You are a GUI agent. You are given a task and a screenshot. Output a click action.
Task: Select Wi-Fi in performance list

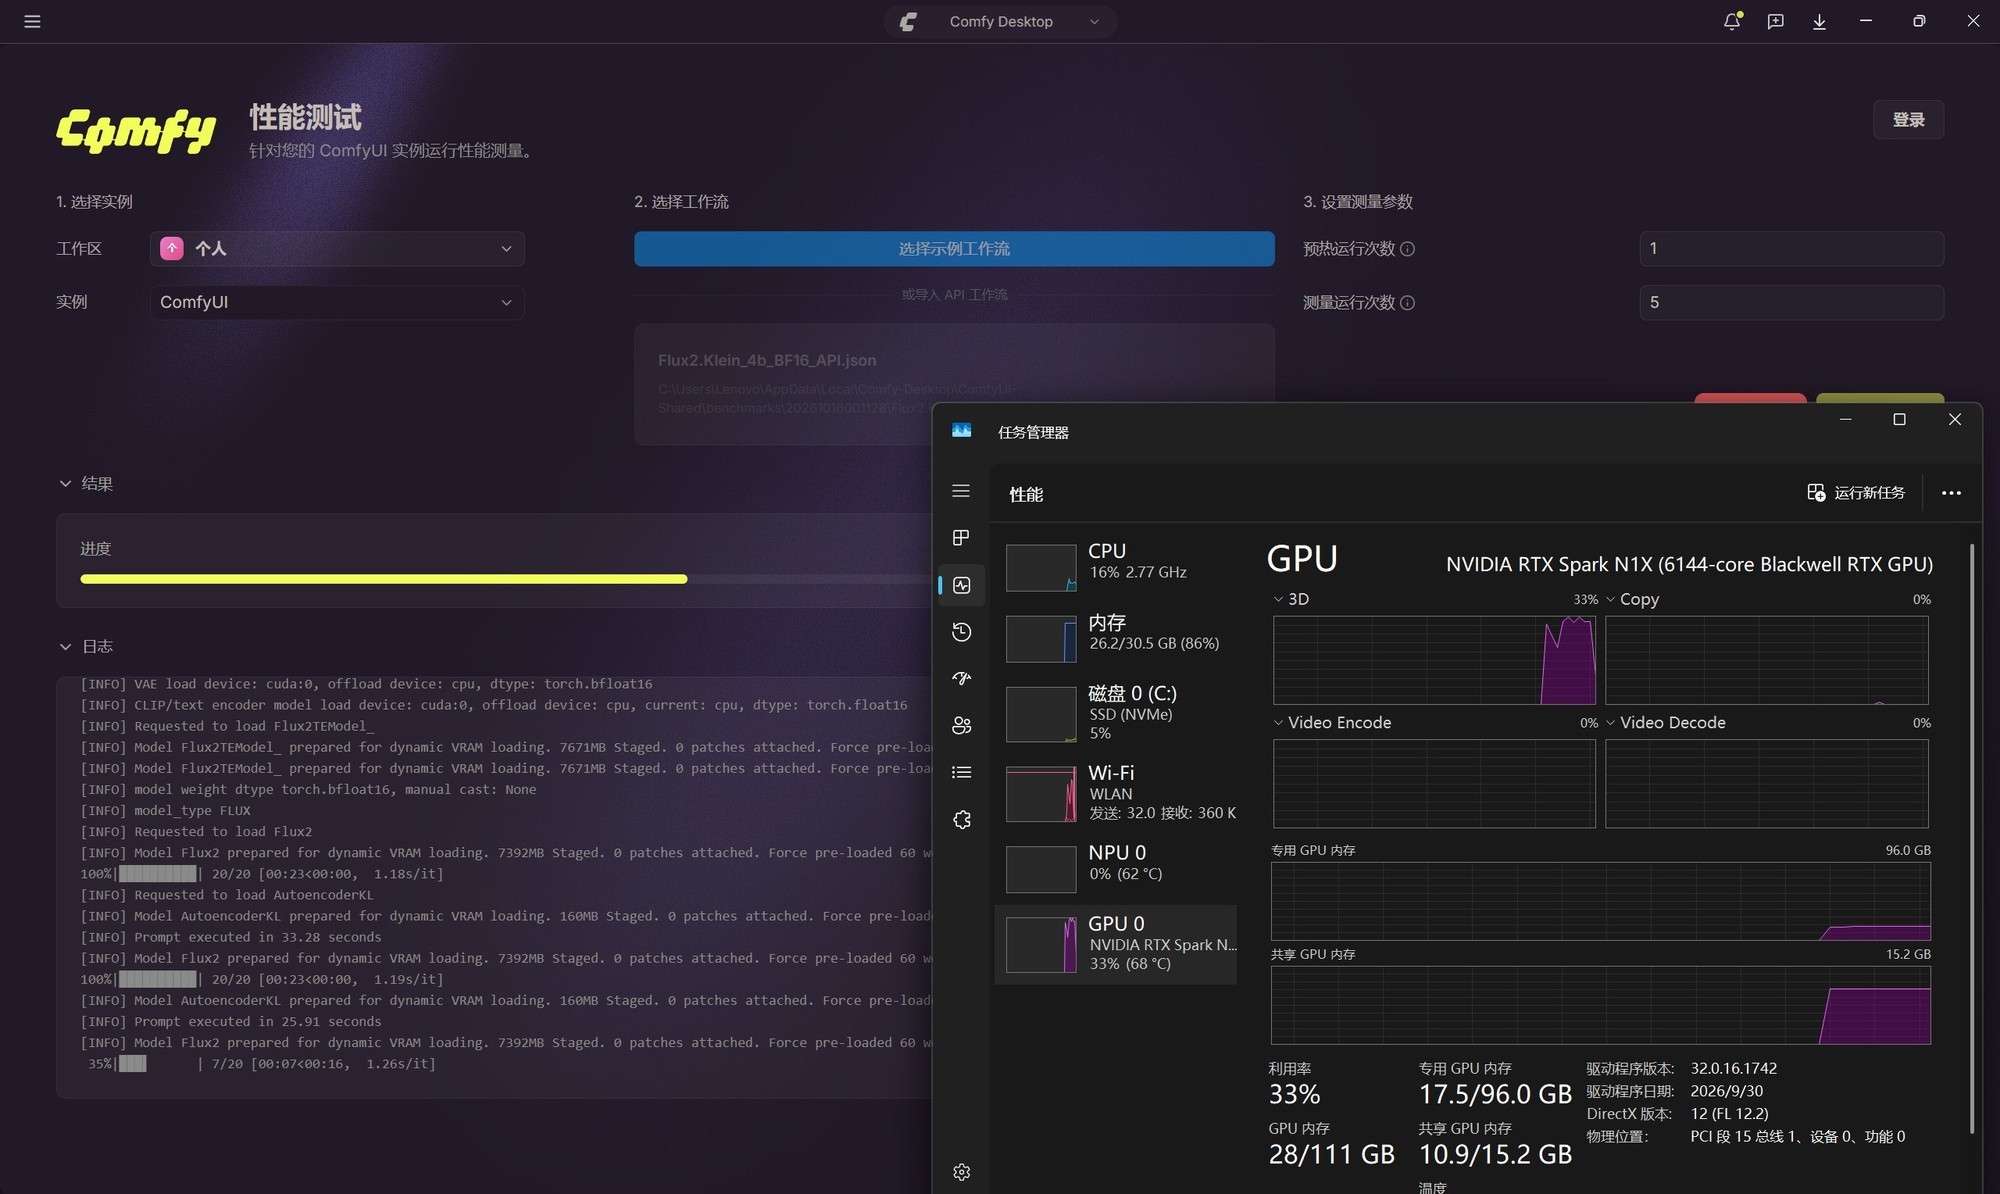click(1116, 793)
